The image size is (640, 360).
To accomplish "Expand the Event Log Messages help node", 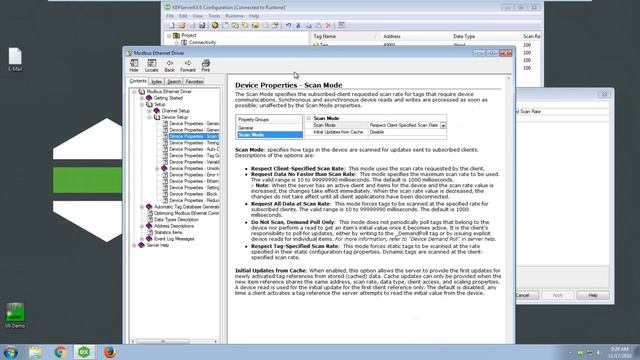I will coord(142,239).
